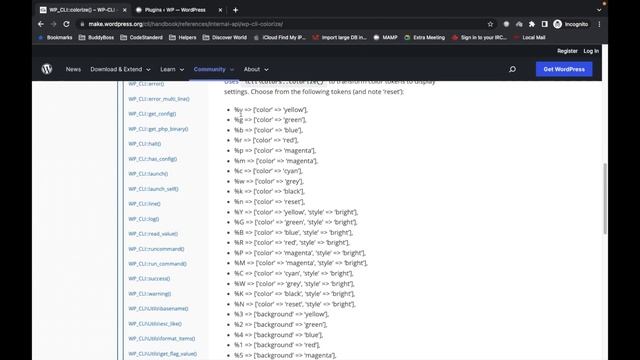The height and width of the screenshot is (360, 640).
Task: Open the MAMP bookmark
Action: pos(385,37)
